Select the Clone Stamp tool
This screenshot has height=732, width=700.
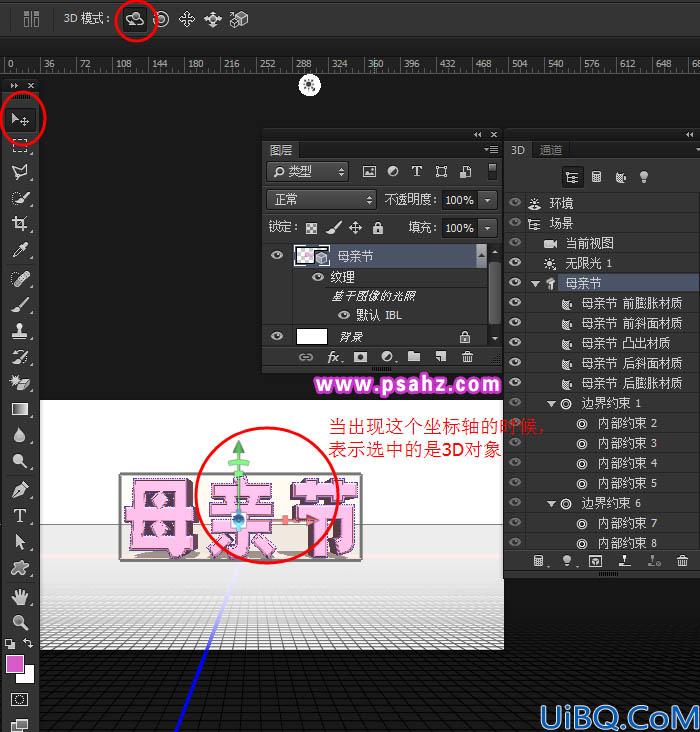[x=20, y=331]
